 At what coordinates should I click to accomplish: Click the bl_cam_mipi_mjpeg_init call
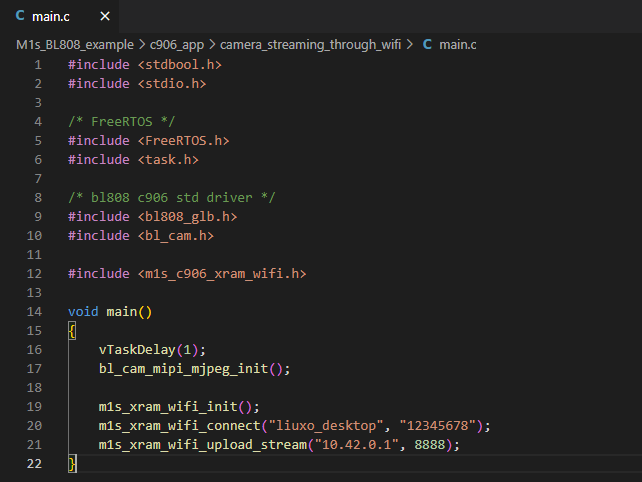point(183,369)
